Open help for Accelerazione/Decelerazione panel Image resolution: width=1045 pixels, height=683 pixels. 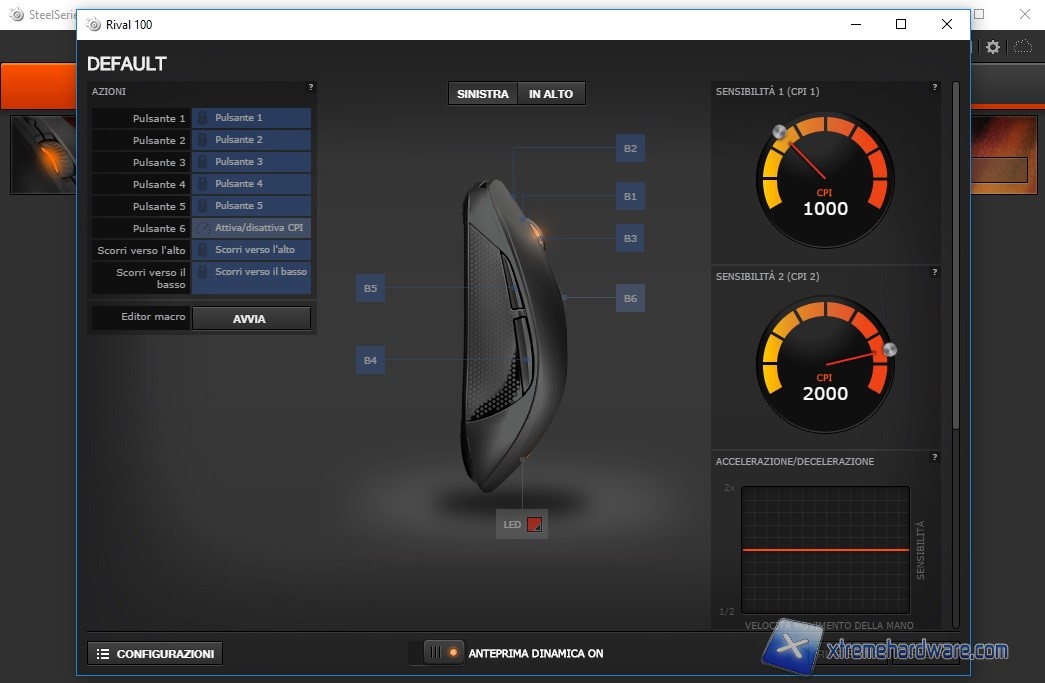click(x=934, y=458)
